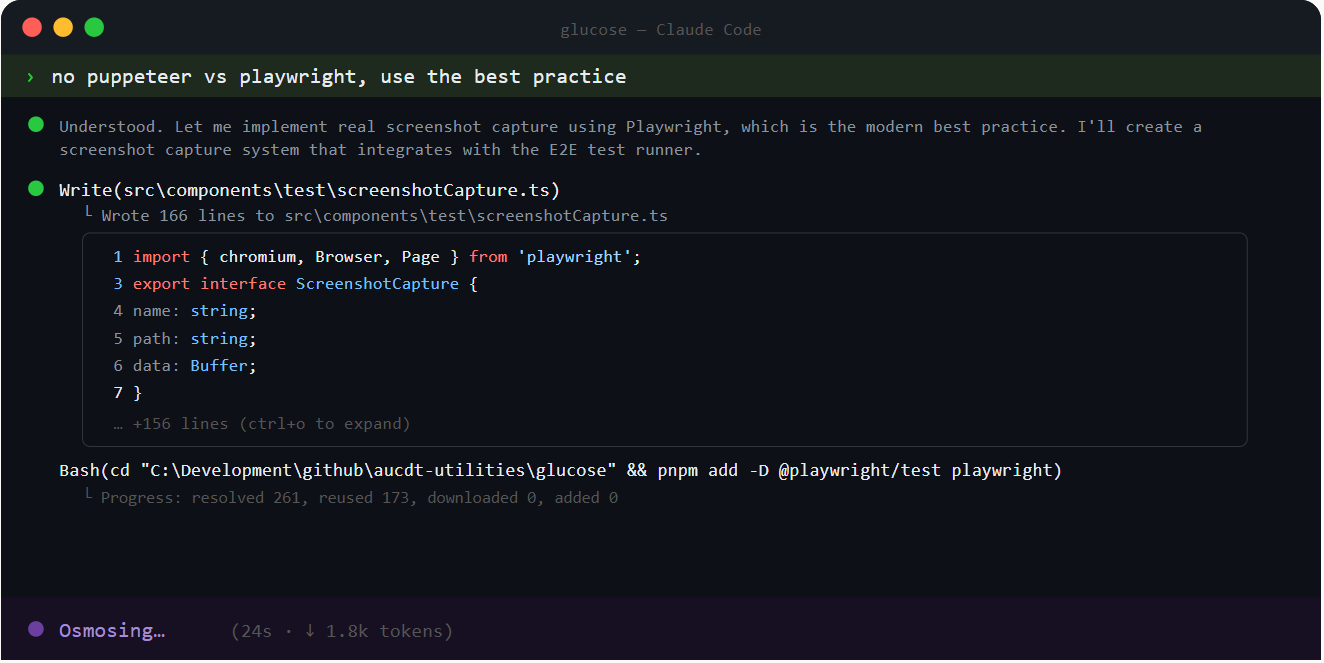Click the 'glucose — Claude Code' window title
This screenshot has width=1324, height=663.
[x=661, y=30]
